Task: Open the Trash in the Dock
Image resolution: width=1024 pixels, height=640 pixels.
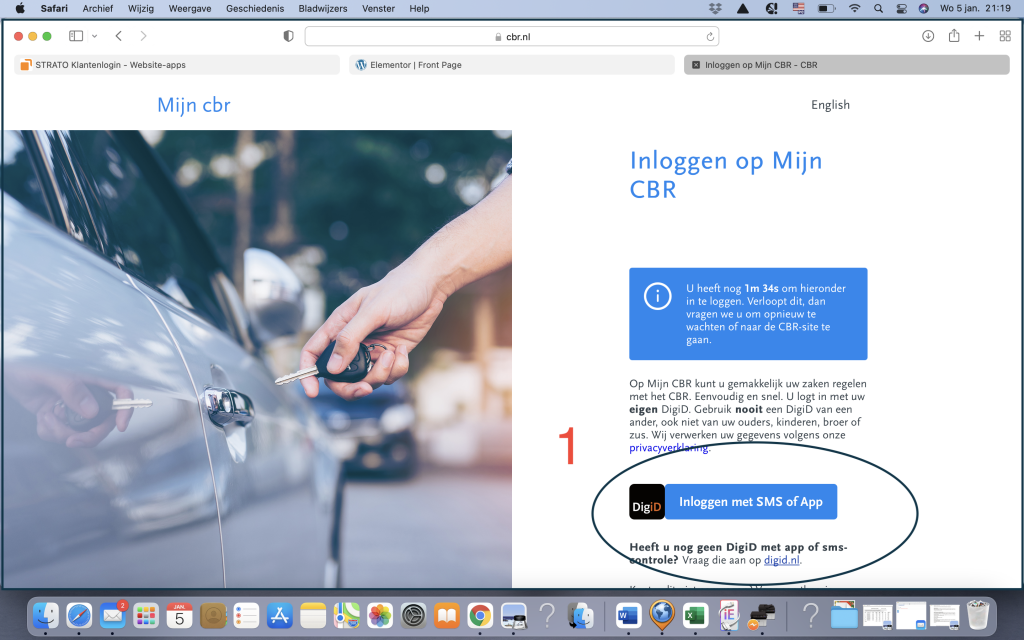Action: (x=978, y=615)
